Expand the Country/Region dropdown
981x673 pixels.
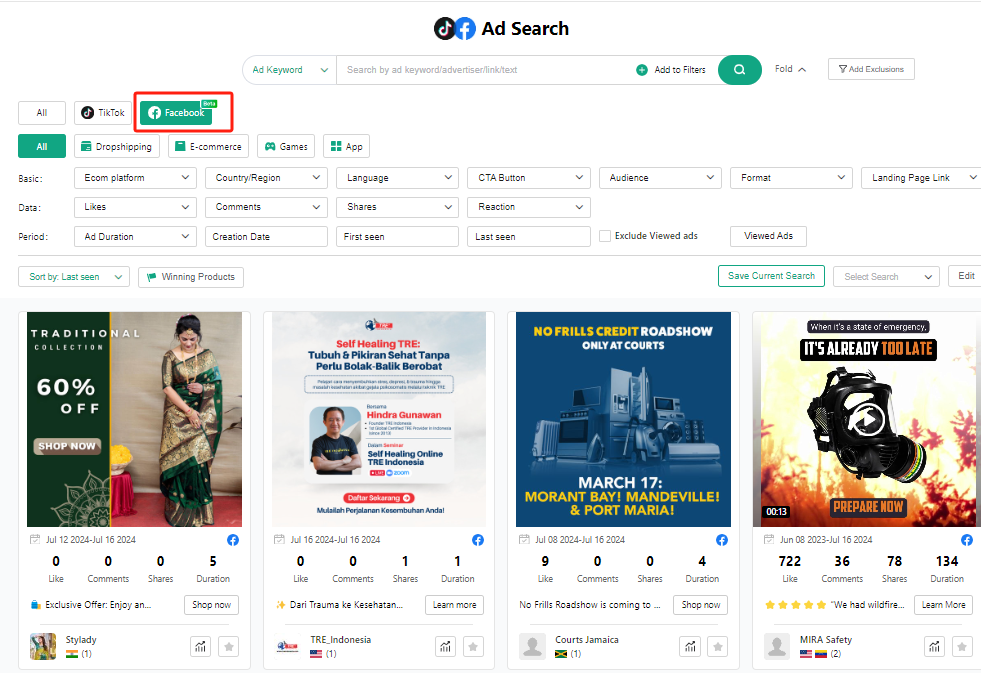tap(267, 178)
